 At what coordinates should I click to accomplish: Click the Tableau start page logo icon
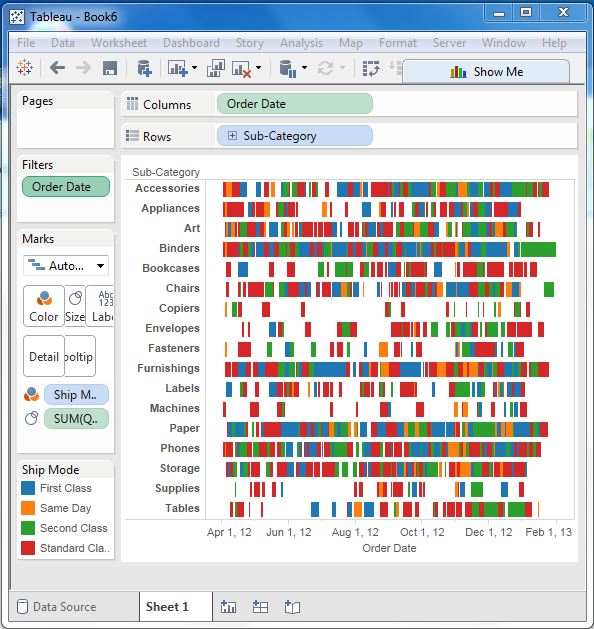(x=24, y=68)
